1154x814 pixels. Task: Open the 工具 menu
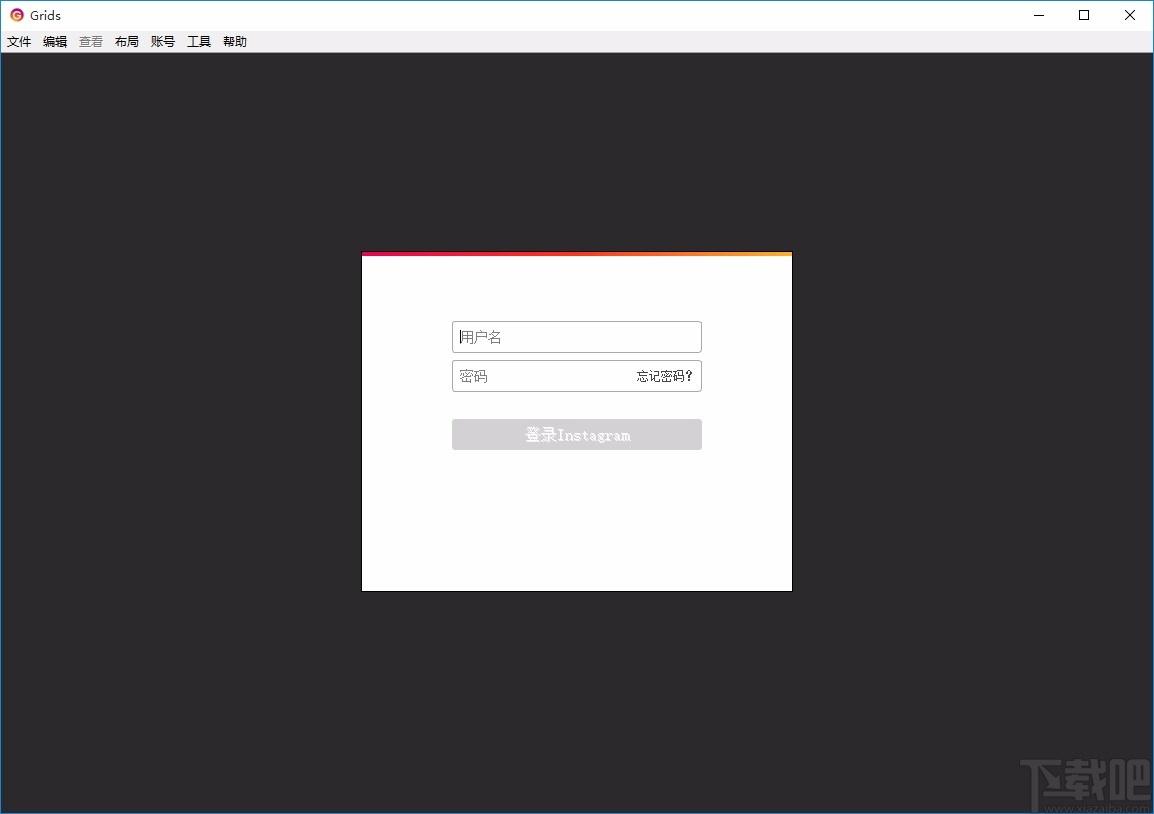tap(199, 42)
